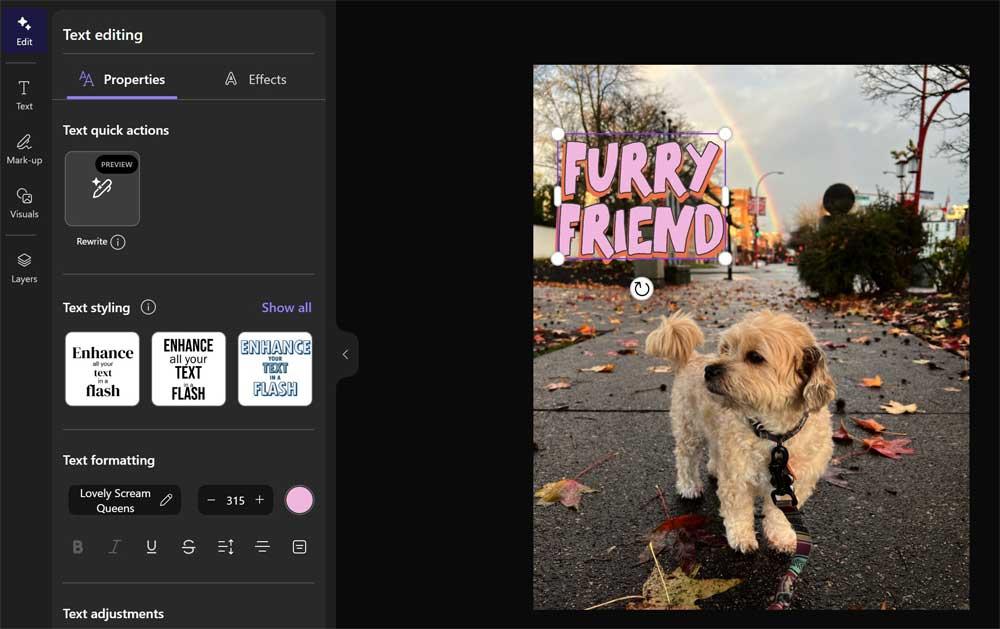Click the Rewrite quick action tile
The width and height of the screenshot is (1000, 629).
(102, 189)
